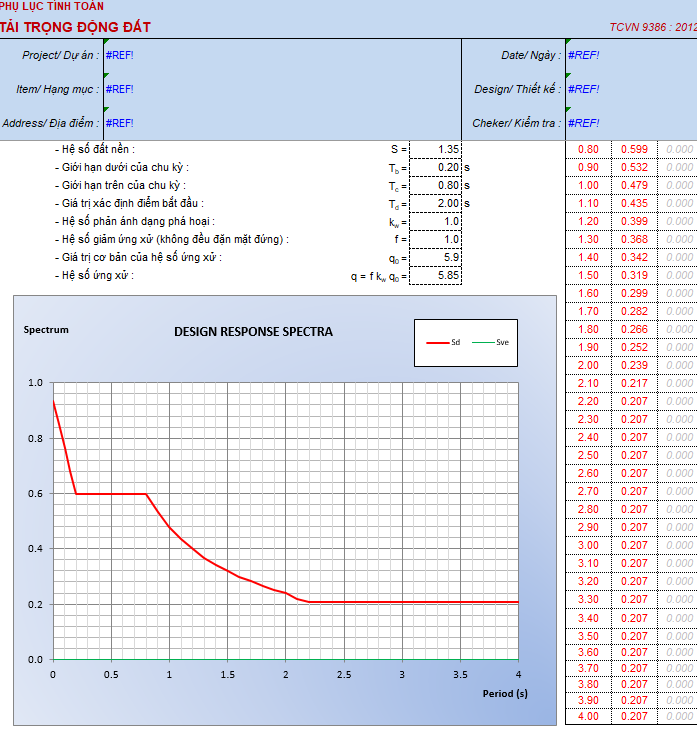Select the period 4.00 cell in table

pos(588,716)
